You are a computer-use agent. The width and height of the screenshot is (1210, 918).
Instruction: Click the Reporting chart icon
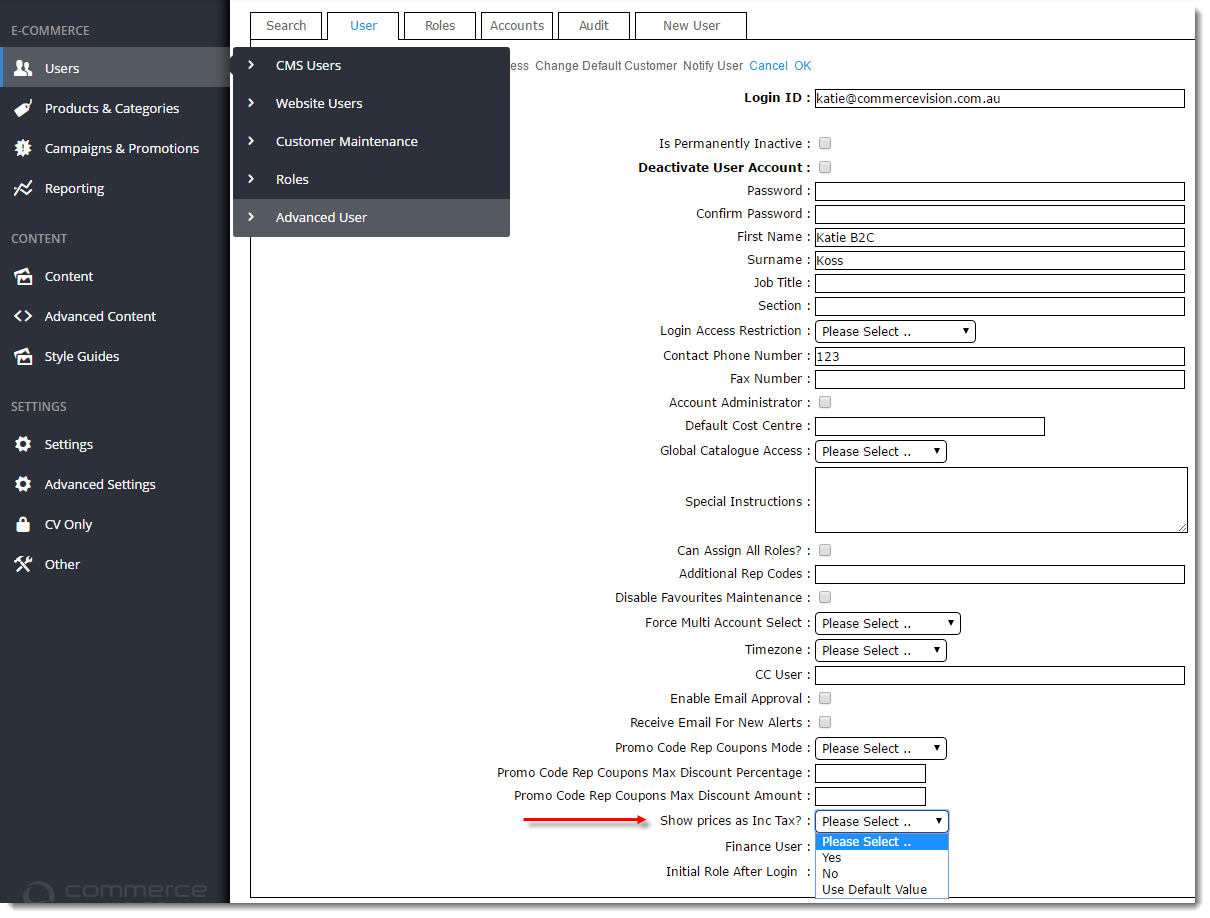[23, 188]
